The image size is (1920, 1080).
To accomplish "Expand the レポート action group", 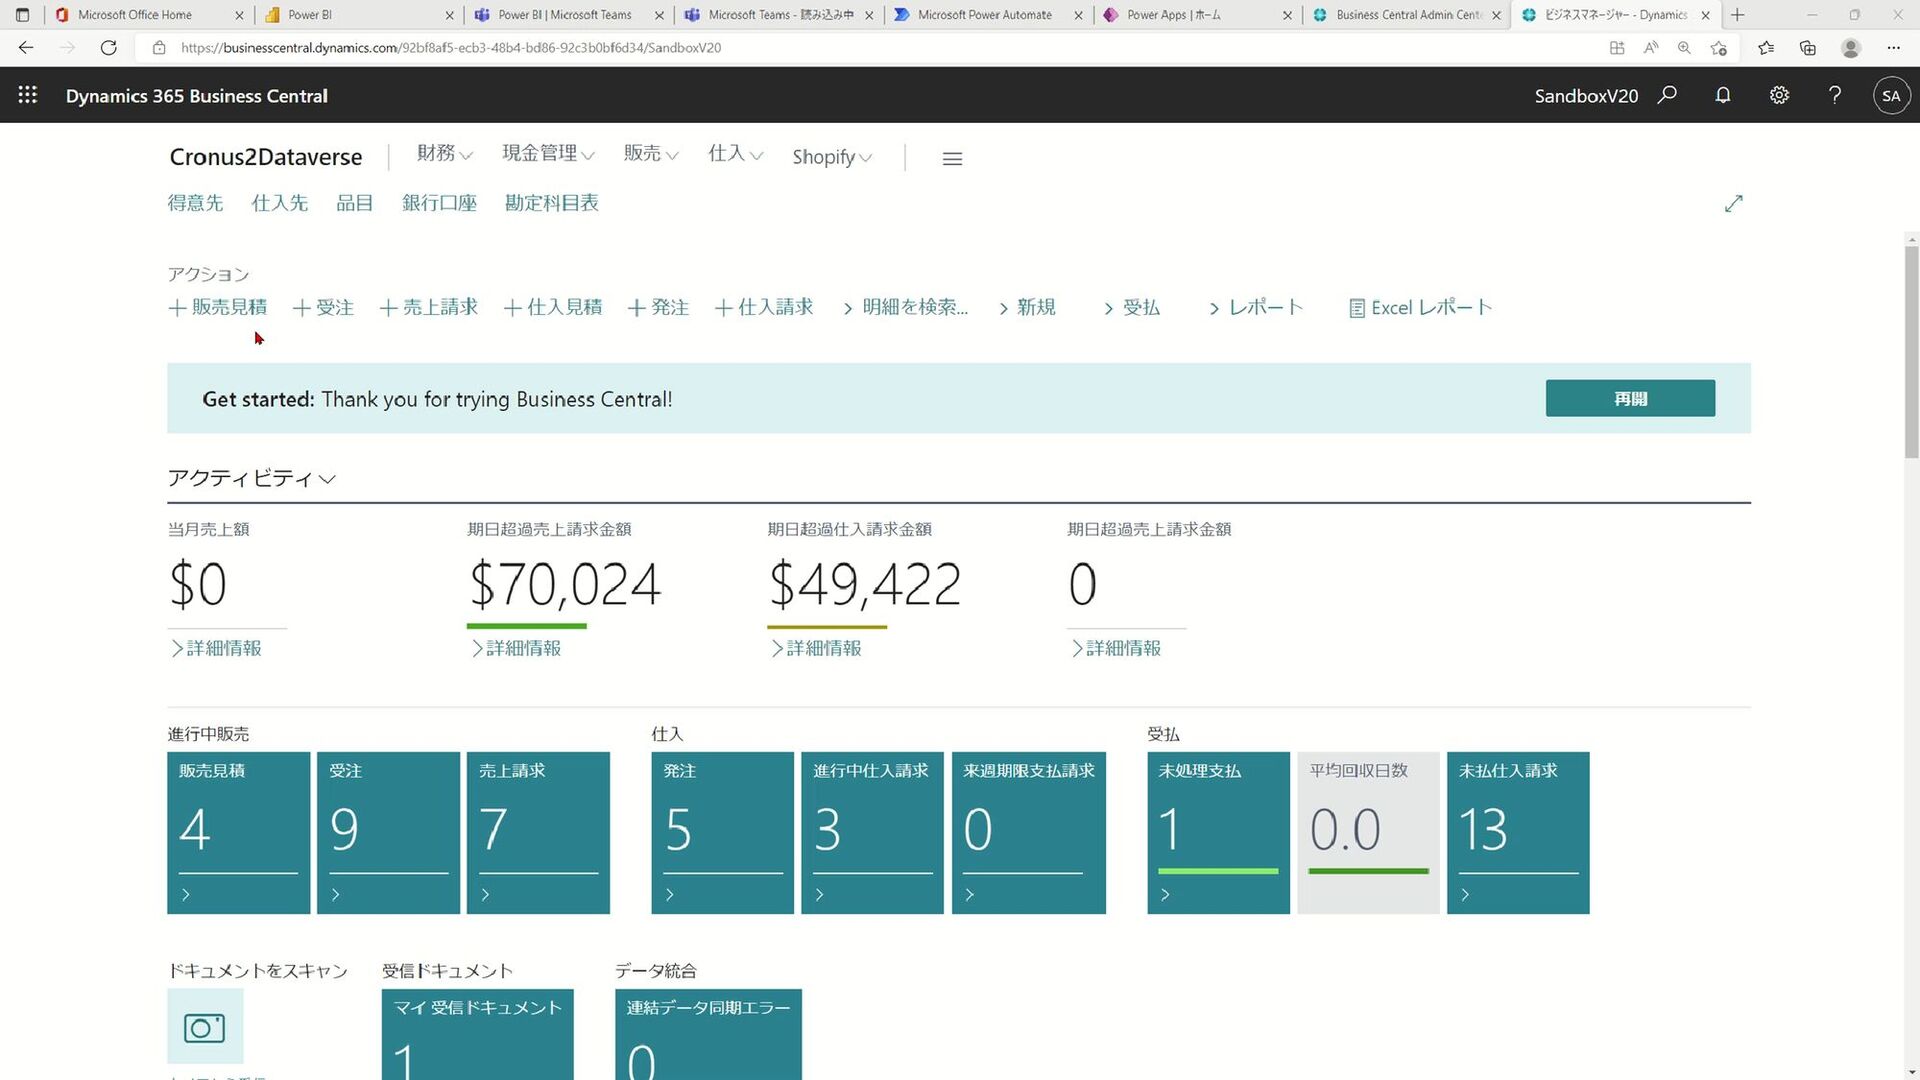I will [1256, 307].
